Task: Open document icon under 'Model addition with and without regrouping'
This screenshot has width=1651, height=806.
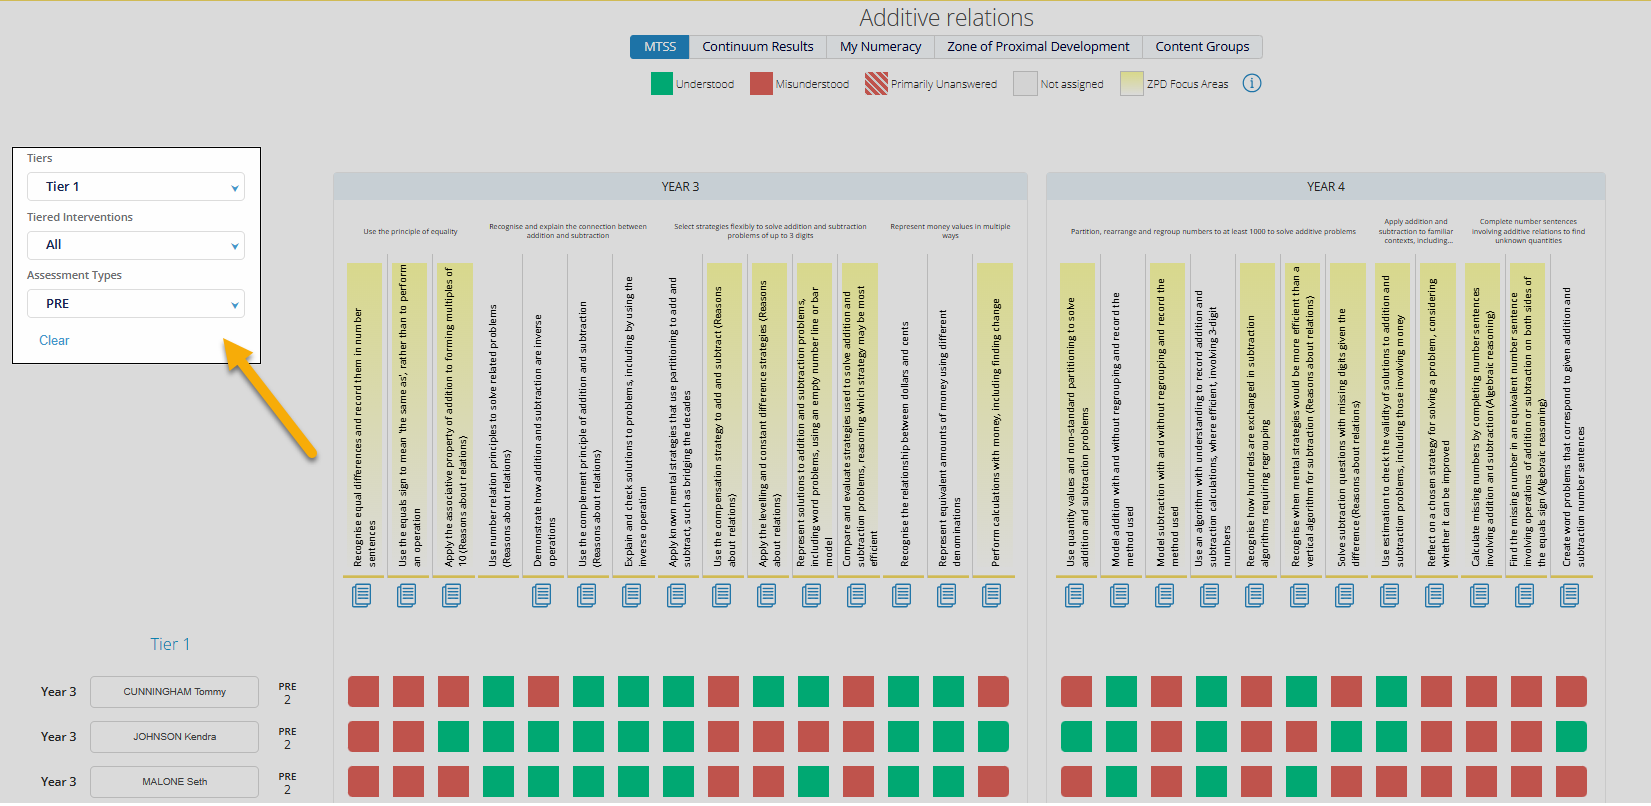Action: pos(1120,595)
